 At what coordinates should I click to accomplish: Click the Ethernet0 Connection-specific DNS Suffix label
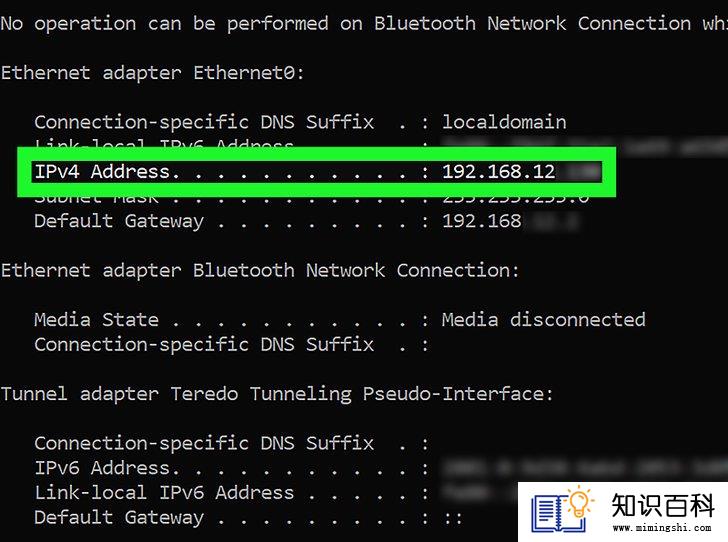(204, 123)
